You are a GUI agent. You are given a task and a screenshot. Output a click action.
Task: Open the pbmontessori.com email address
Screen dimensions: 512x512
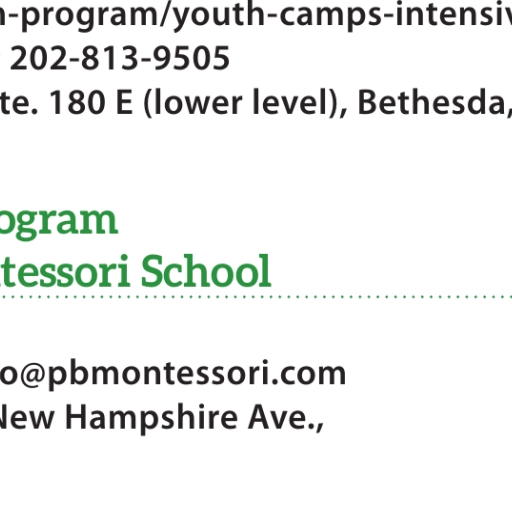(x=173, y=374)
